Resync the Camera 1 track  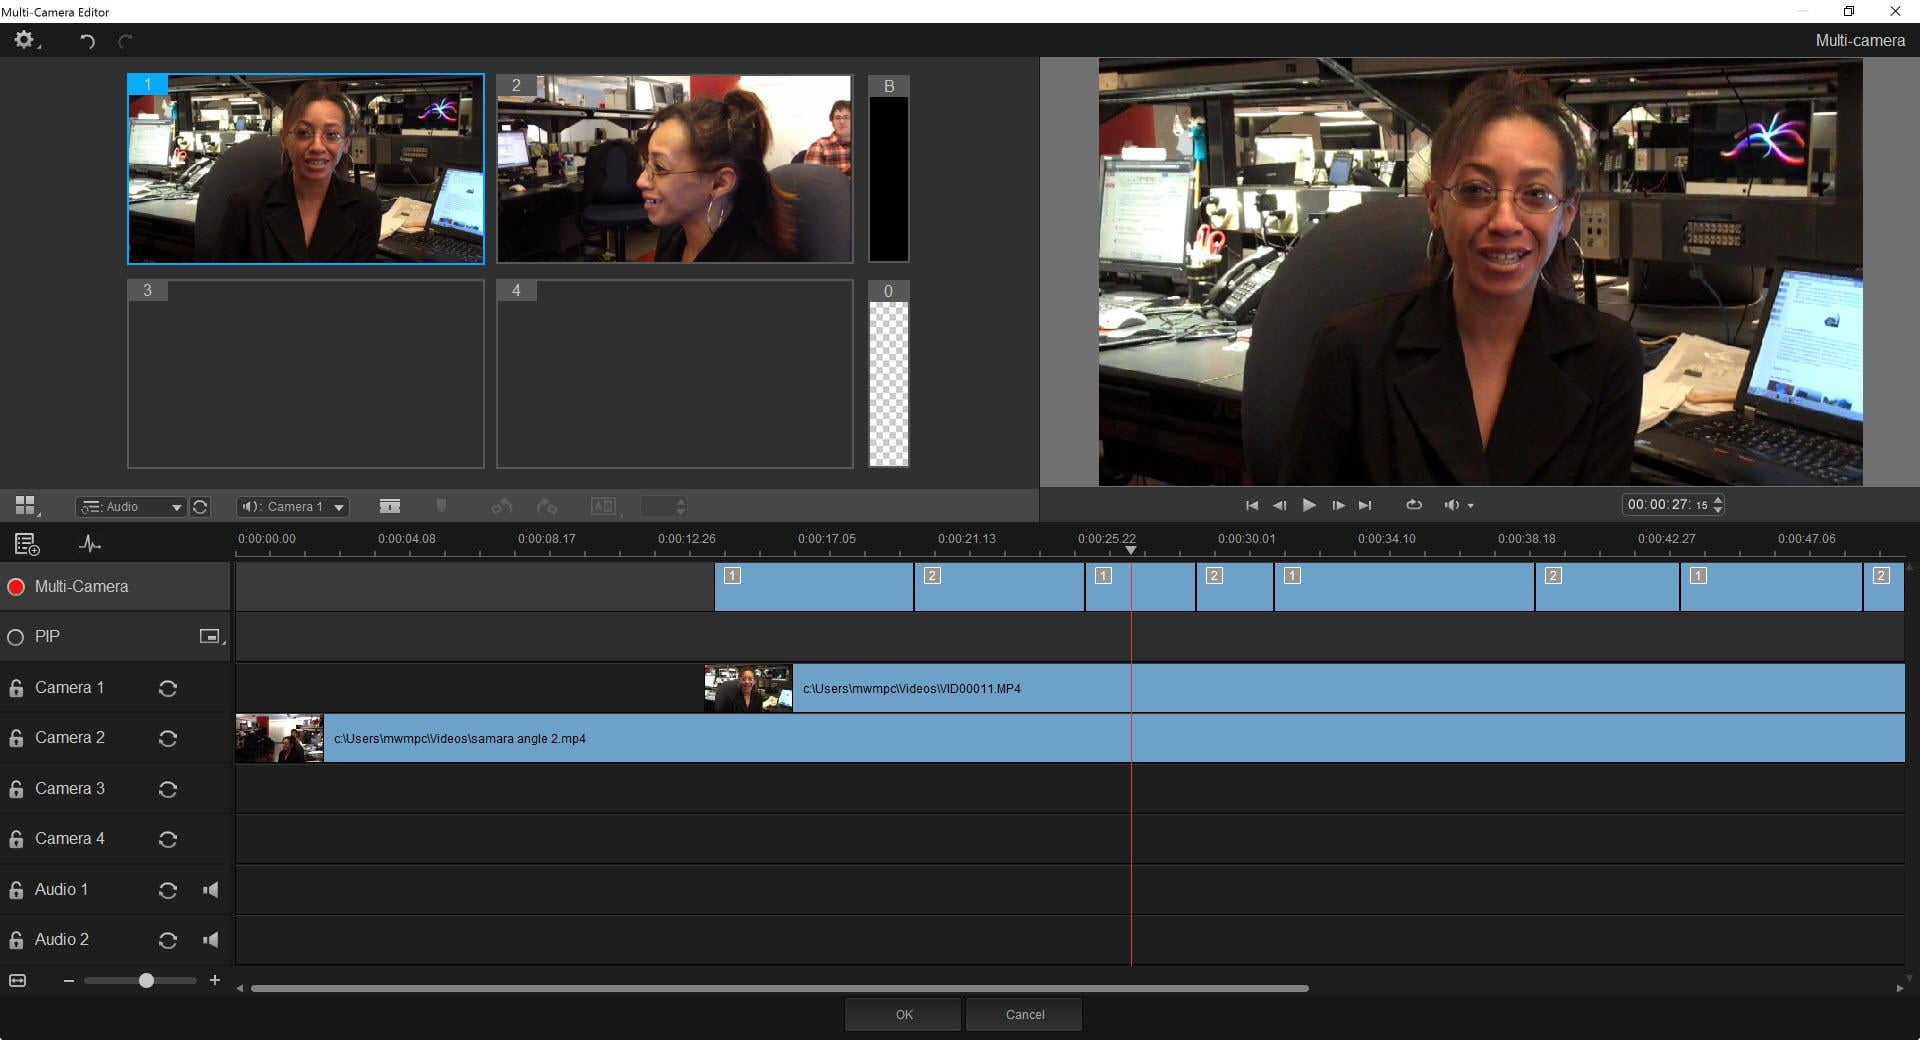168,688
